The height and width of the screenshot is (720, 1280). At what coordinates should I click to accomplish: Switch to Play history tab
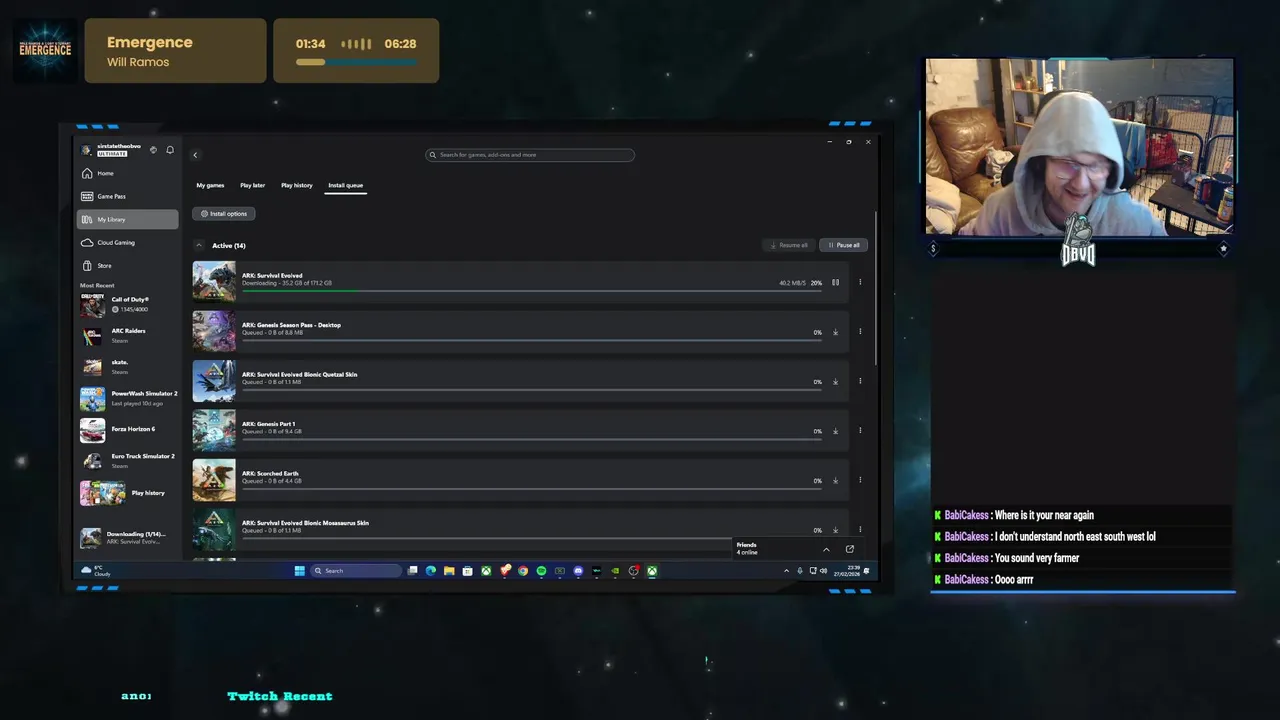296,185
